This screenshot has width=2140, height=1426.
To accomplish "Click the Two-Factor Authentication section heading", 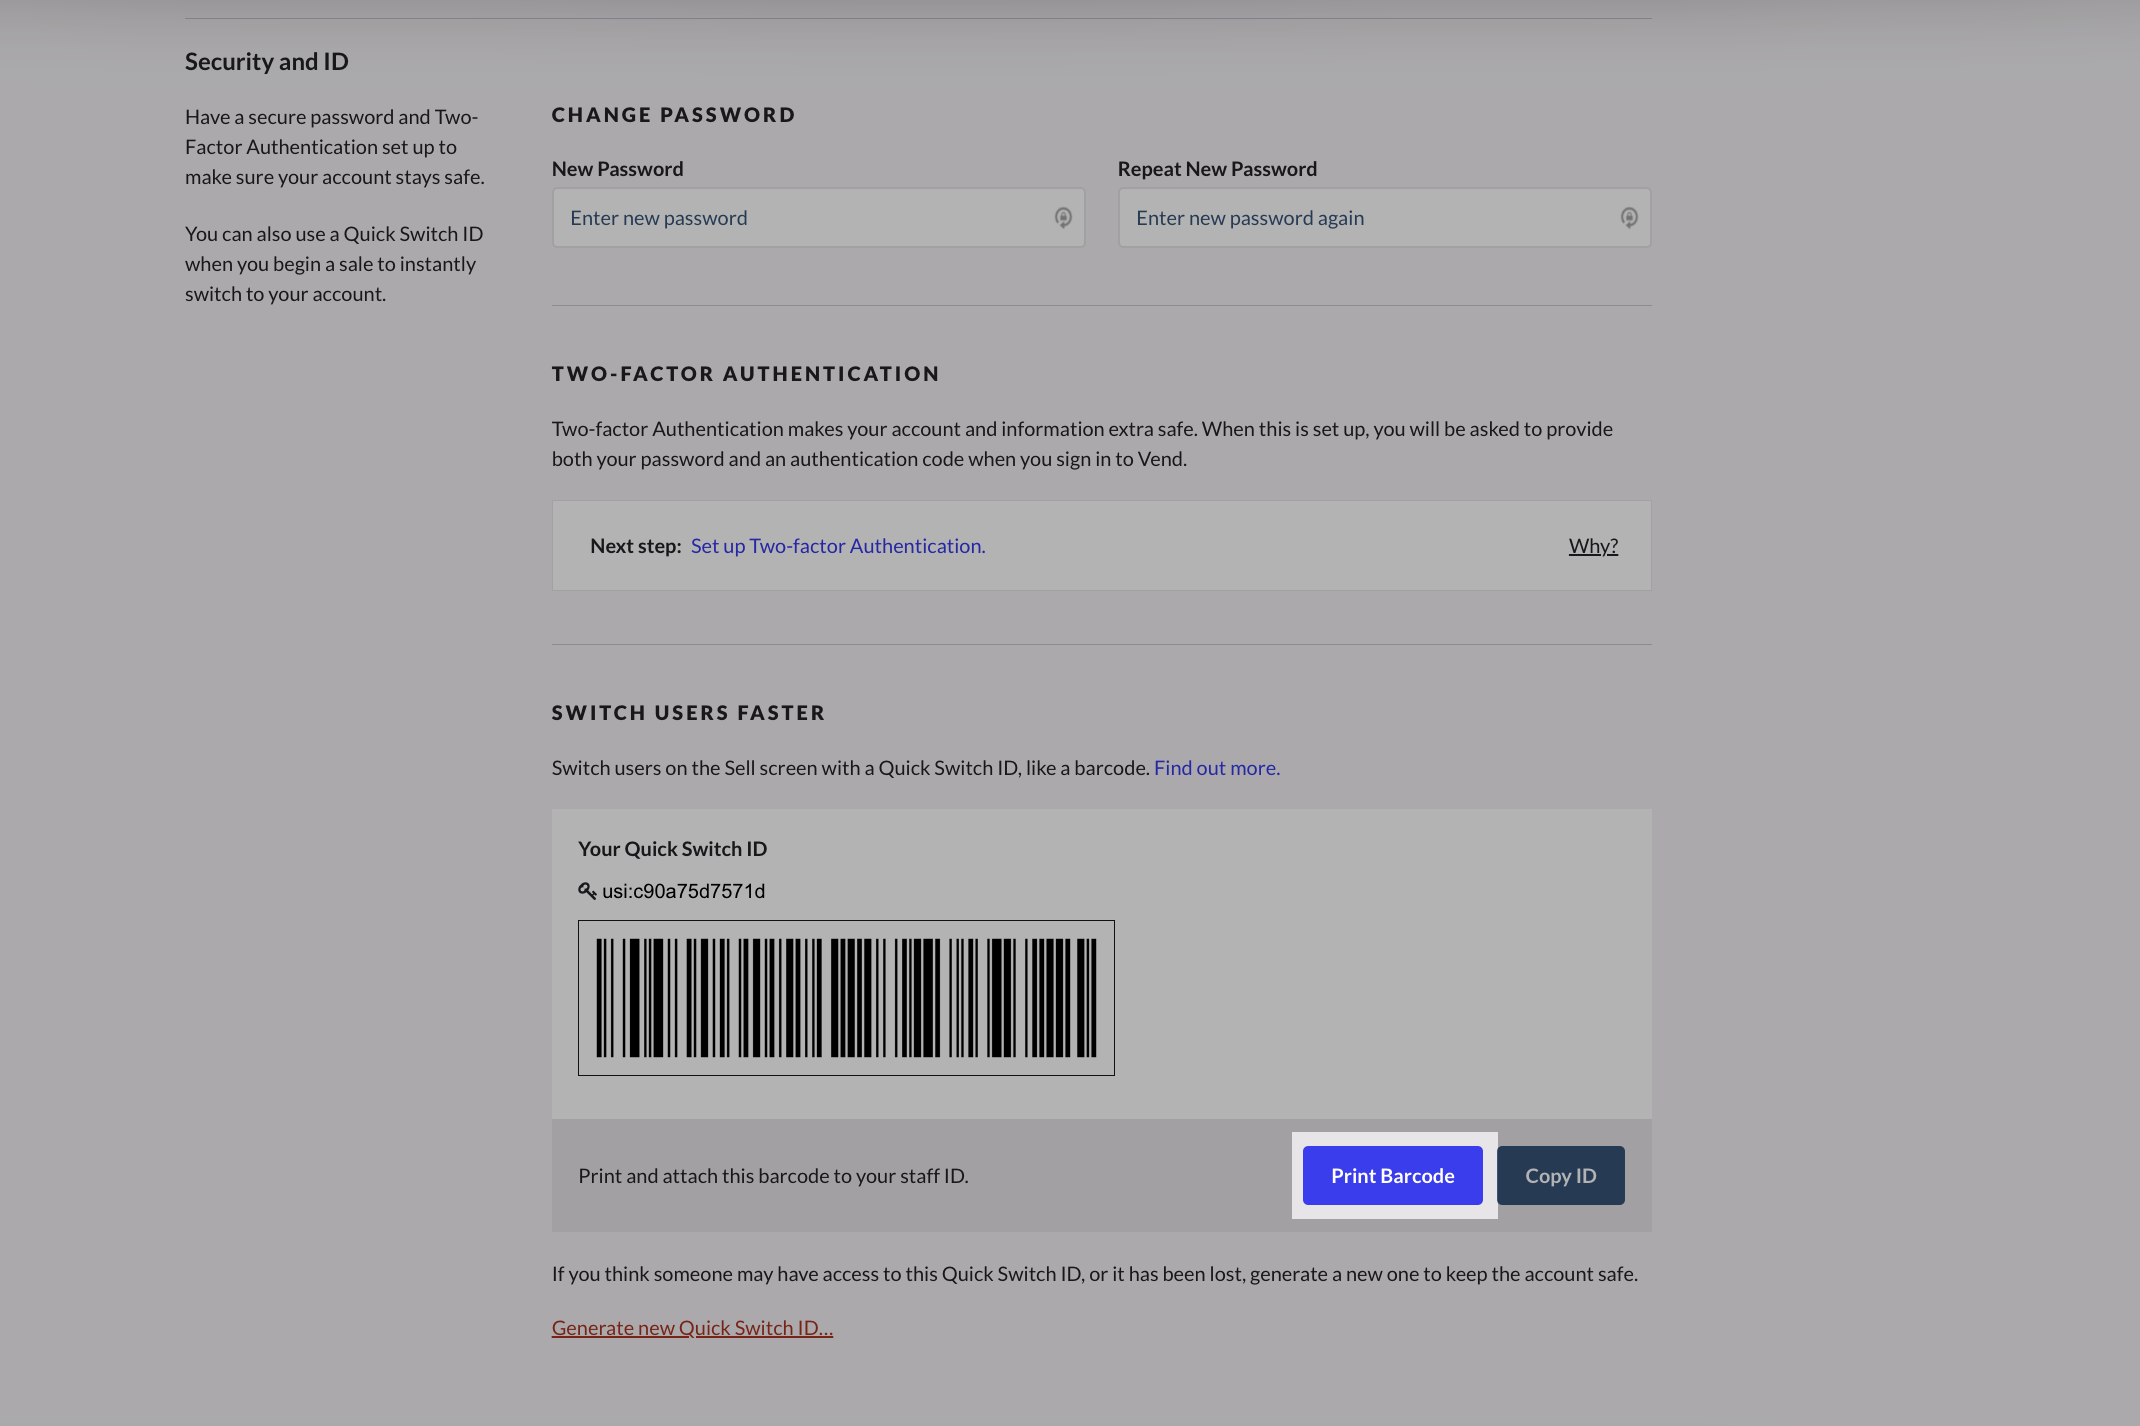I will tap(745, 374).
